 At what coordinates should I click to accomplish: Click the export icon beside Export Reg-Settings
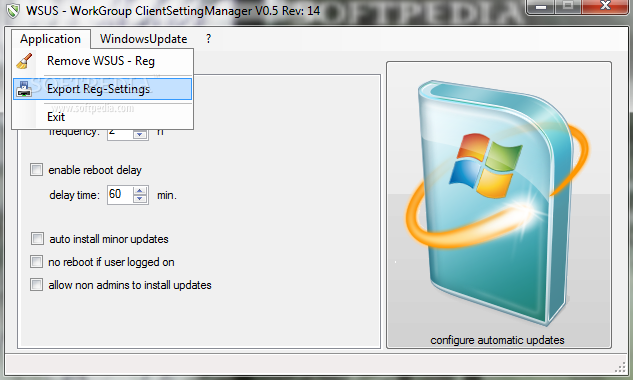[x=24, y=89]
